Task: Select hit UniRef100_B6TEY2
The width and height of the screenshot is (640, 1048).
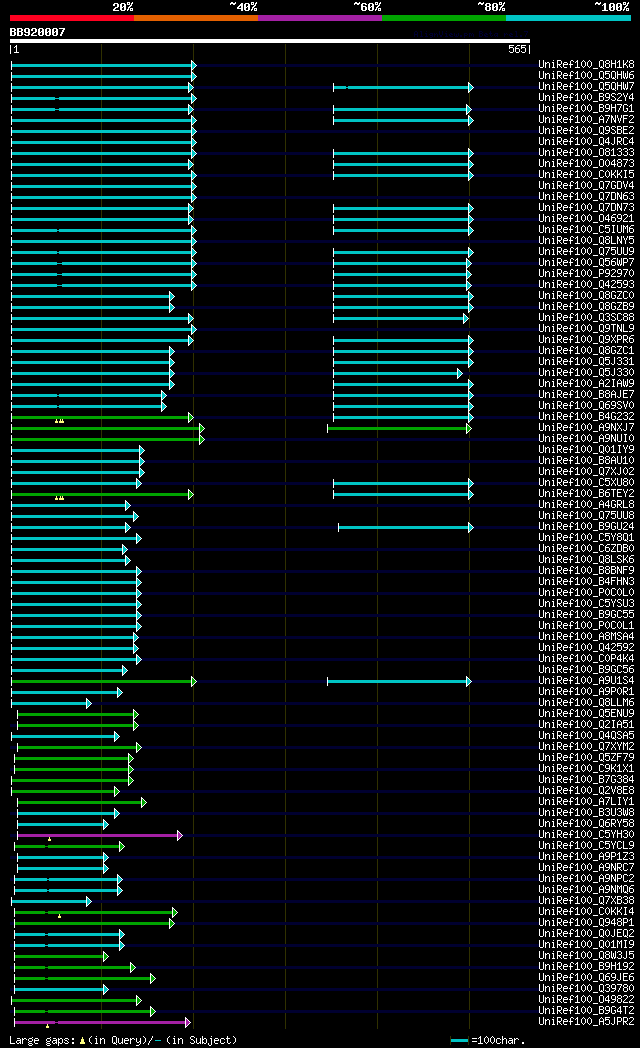Action: [x=587, y=494]
